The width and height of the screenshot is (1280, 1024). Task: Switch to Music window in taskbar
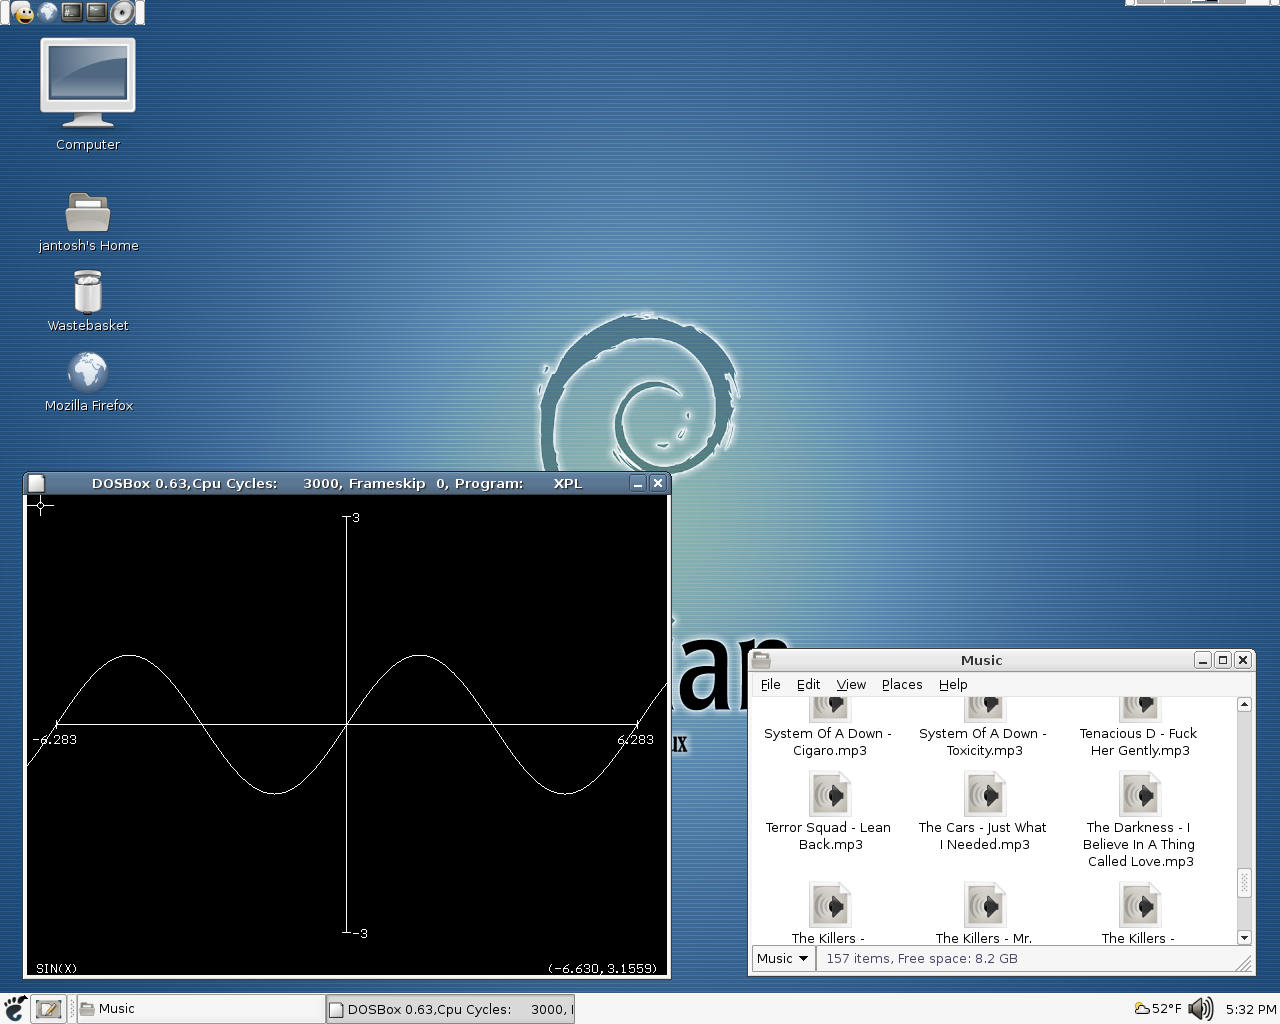coord(200,1009)
